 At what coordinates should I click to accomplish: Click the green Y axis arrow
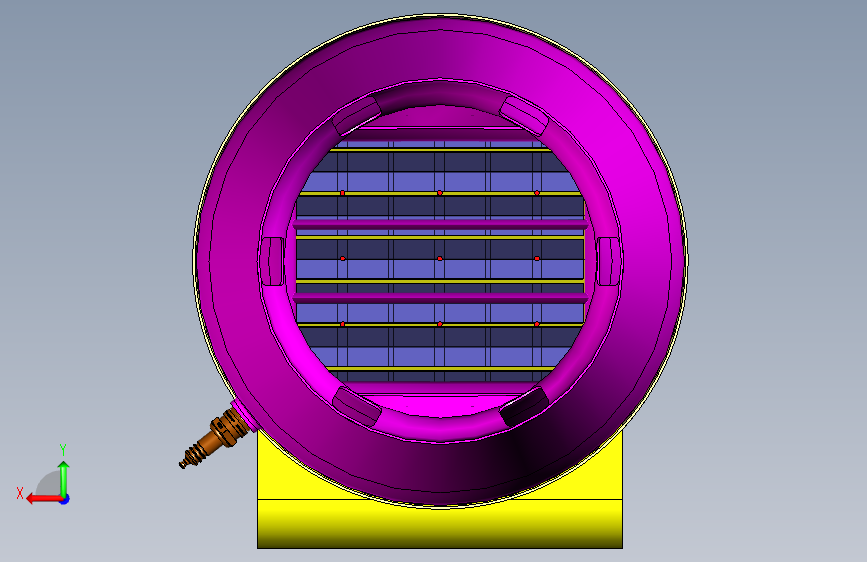[x=64, y=479]
